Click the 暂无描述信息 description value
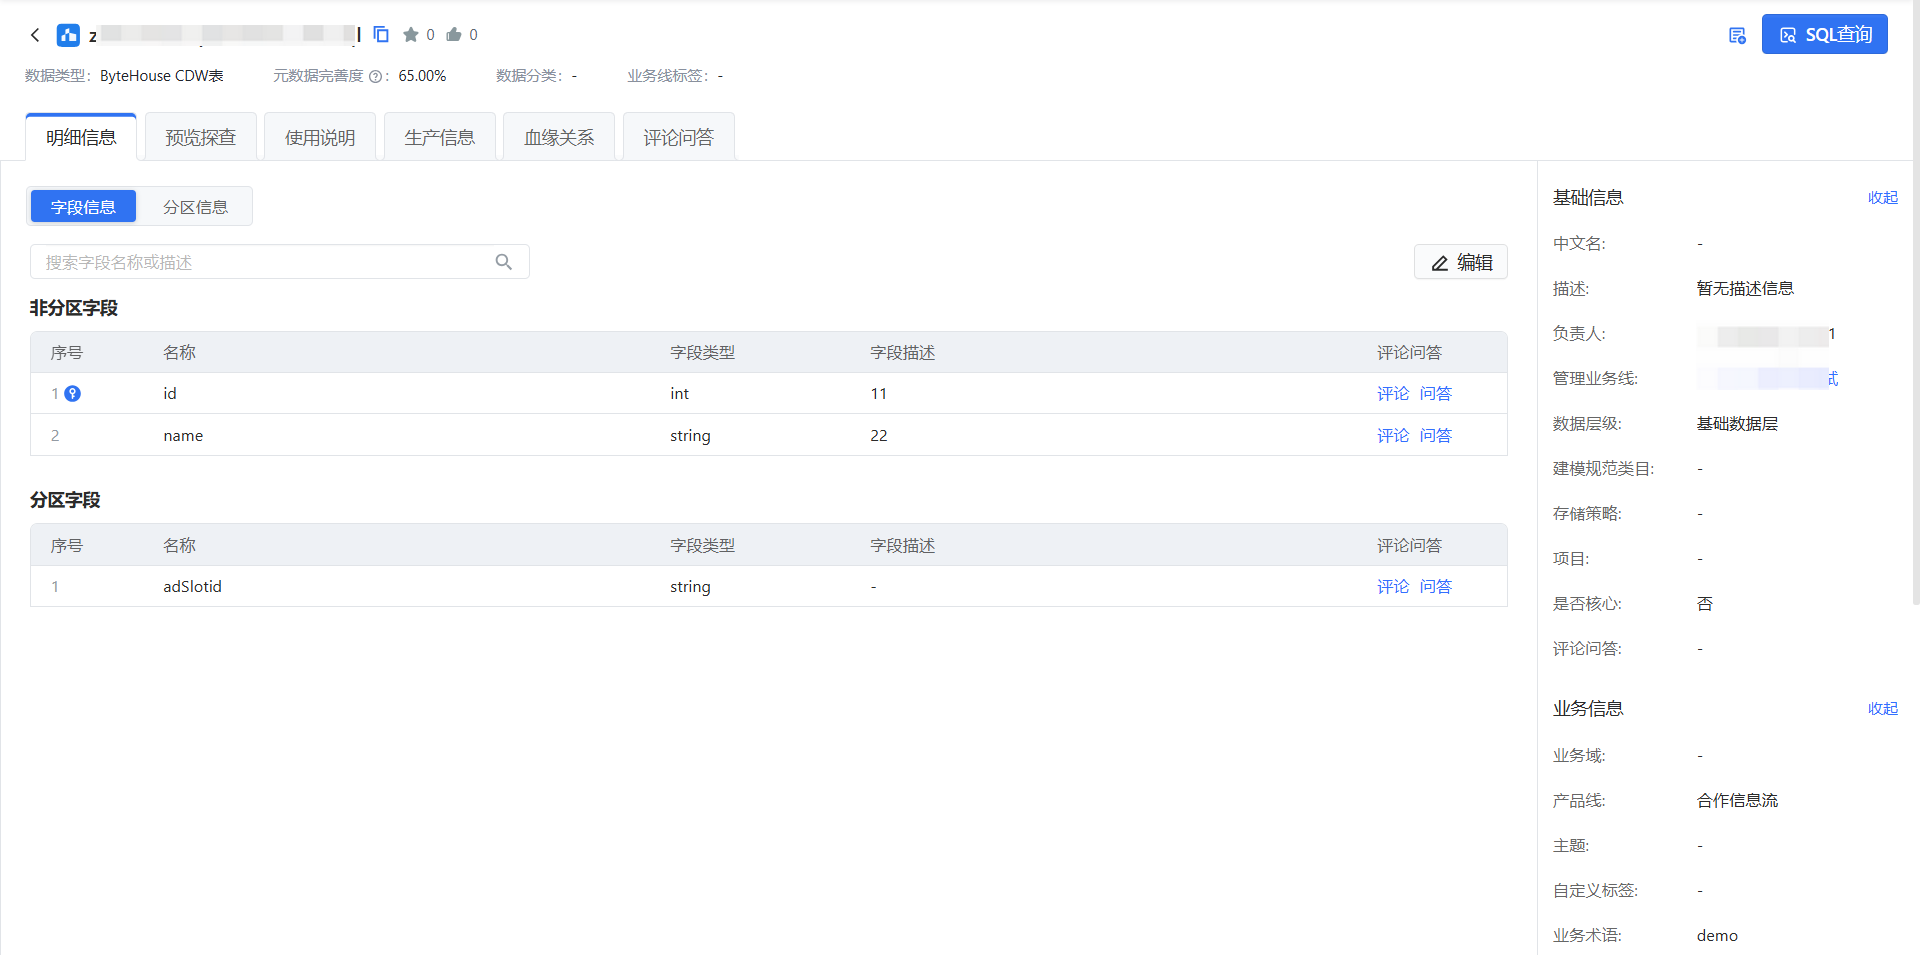This screenshot has height=955, width=1920. pyautogui.click(x=1745, y=289)
